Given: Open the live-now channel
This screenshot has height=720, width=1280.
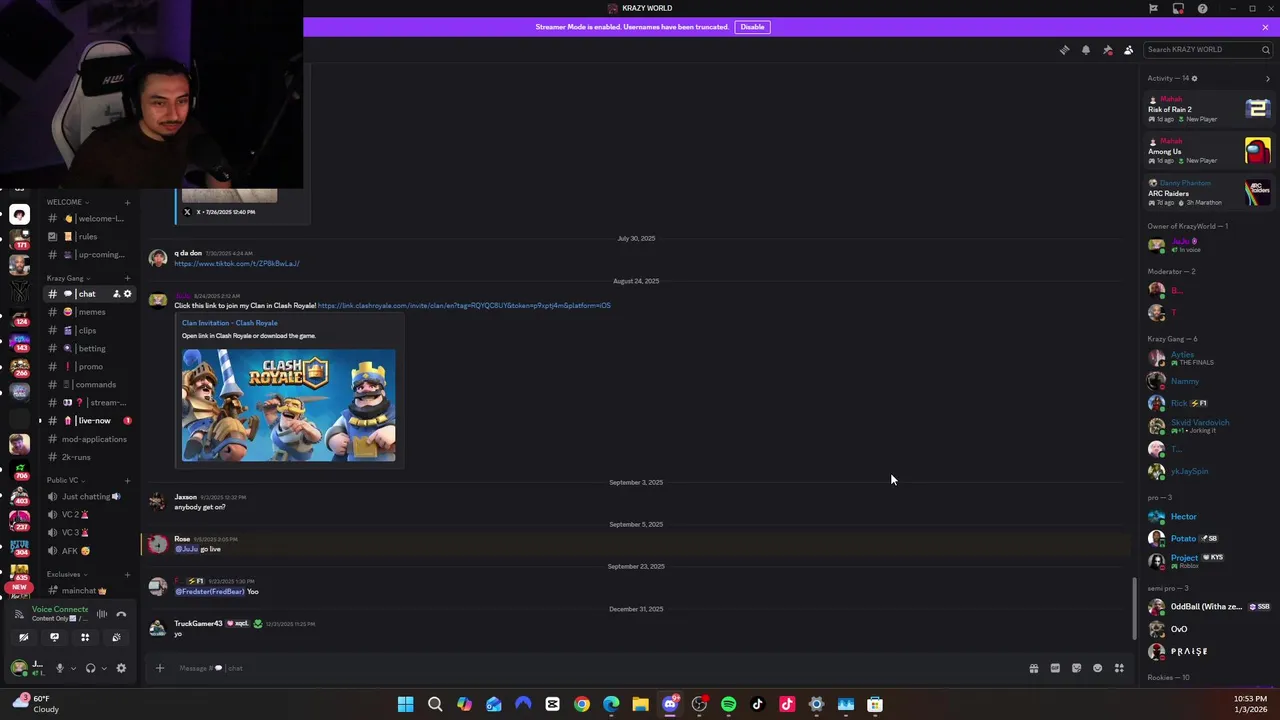Looking at the screenshot, I should pos(89,421).
